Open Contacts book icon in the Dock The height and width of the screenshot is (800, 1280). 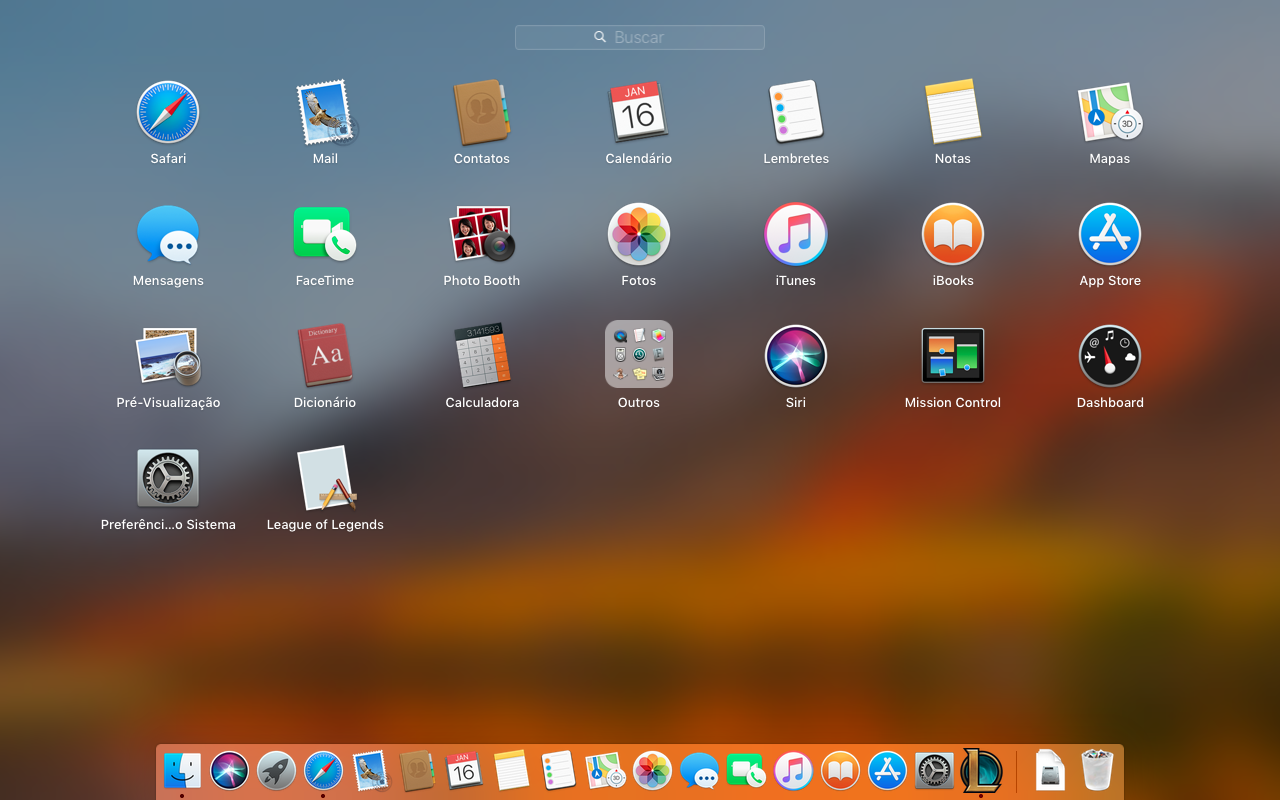(417, 771)
